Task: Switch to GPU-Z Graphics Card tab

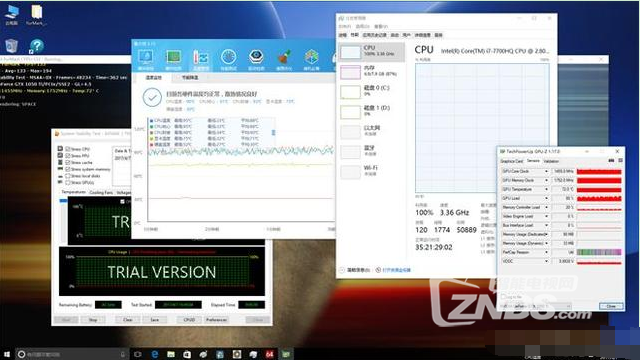Action: 511,161
